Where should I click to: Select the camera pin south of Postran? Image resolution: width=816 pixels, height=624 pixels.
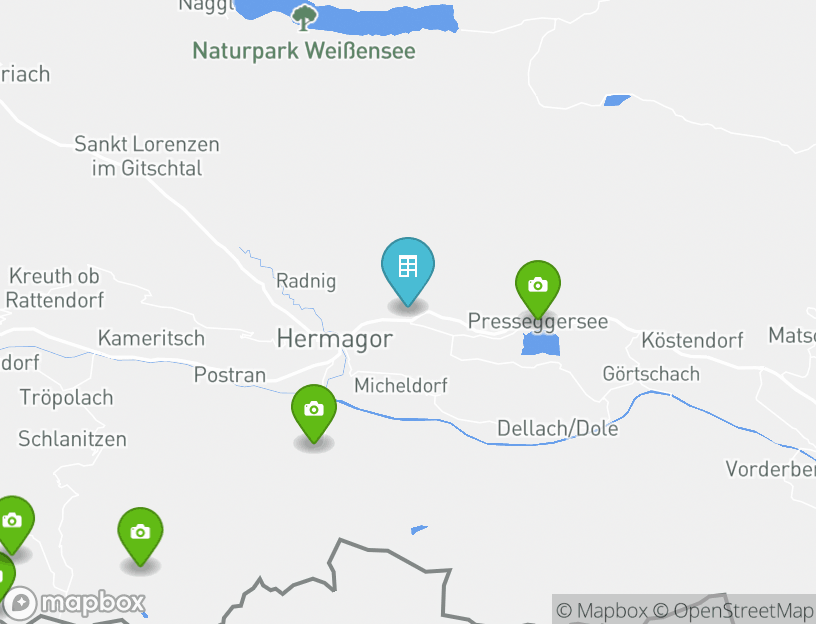[x=314, y=413]
